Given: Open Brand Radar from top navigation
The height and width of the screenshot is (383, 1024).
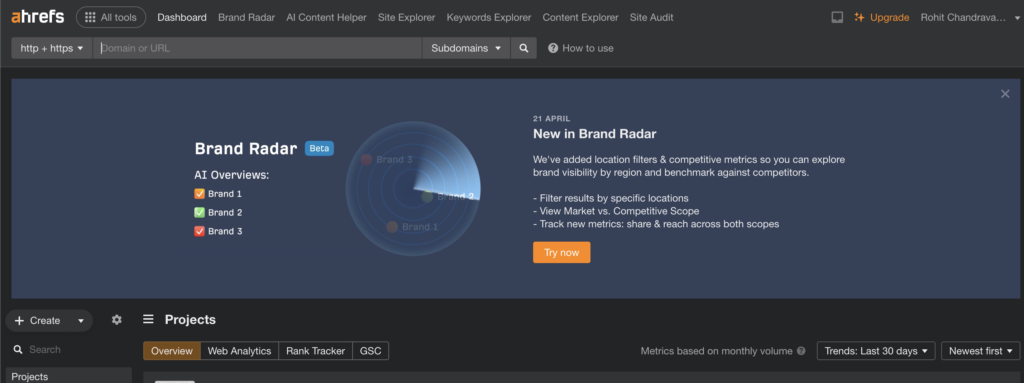Looking at the screenshot, I should [246, 18].
